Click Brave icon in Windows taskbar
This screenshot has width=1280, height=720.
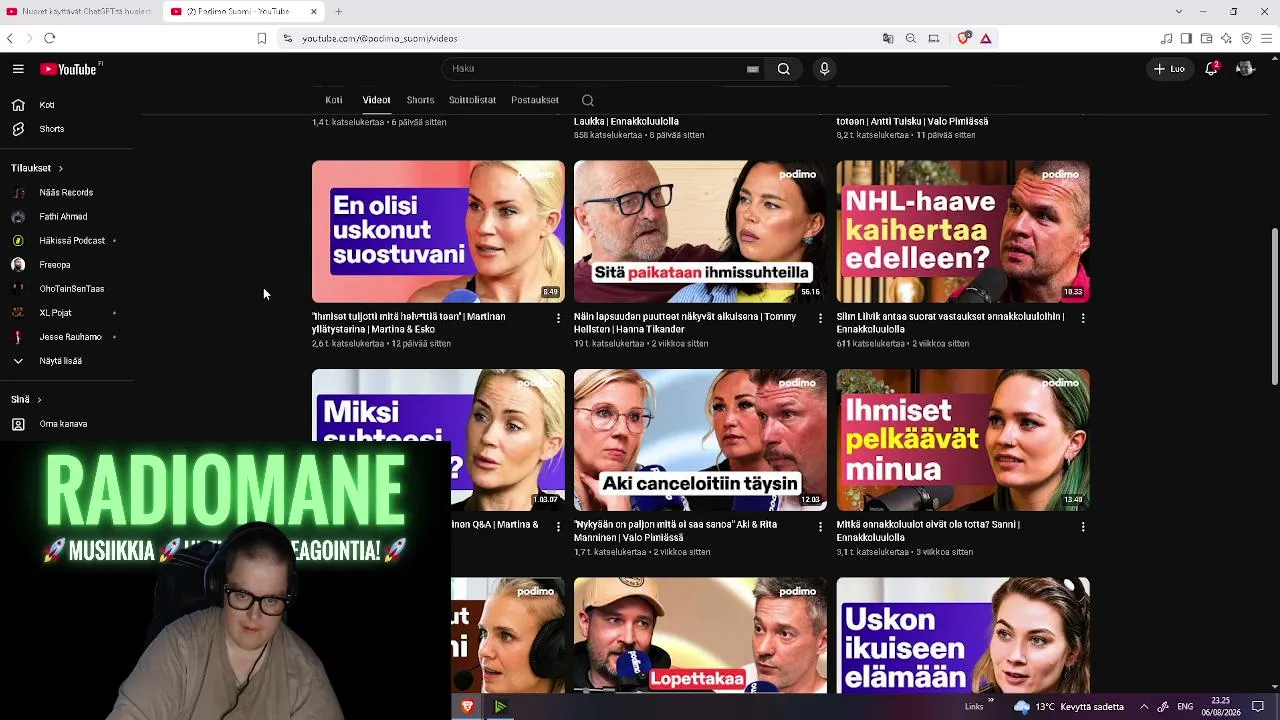click(x=467, y=707)
